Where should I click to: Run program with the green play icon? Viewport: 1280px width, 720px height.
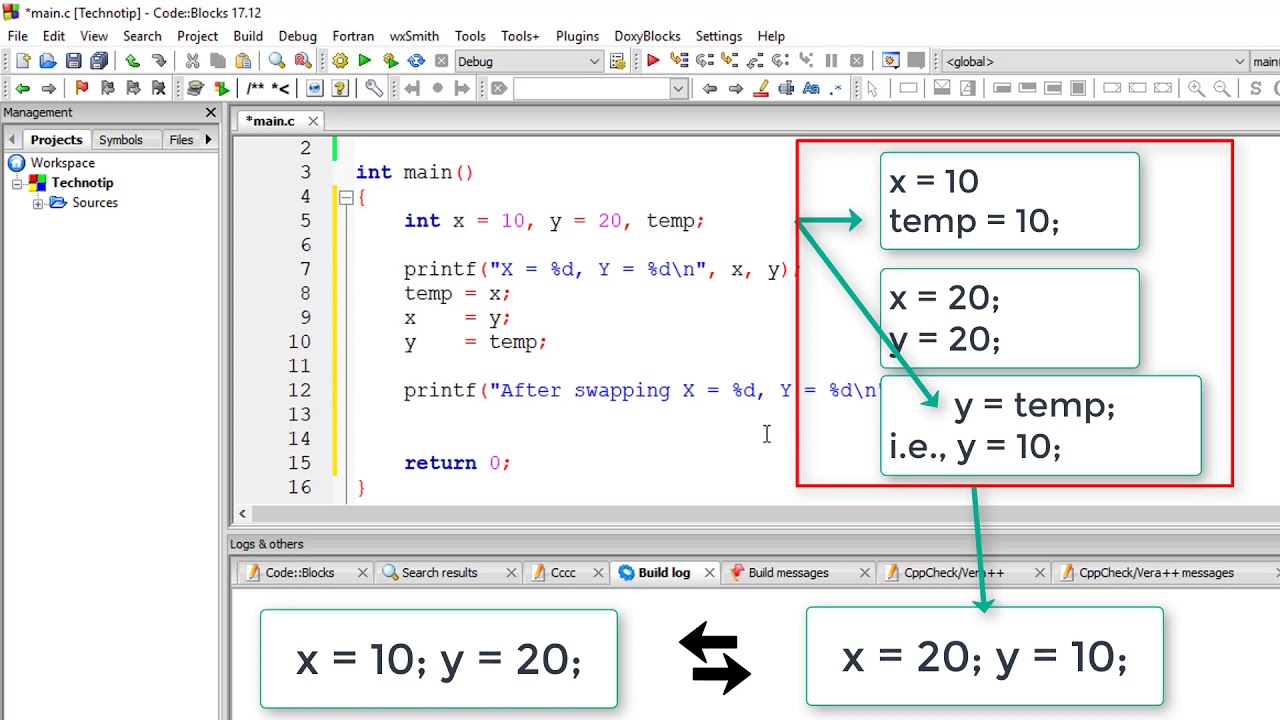[365, 61]
